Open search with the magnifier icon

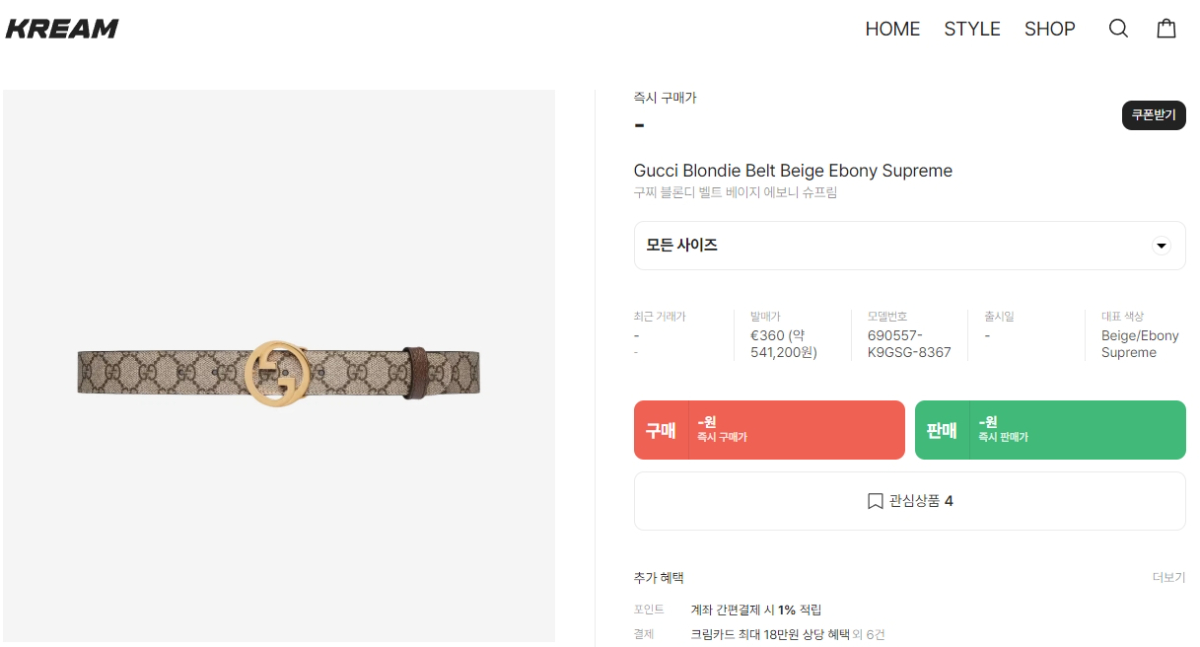coord(1118,29)
